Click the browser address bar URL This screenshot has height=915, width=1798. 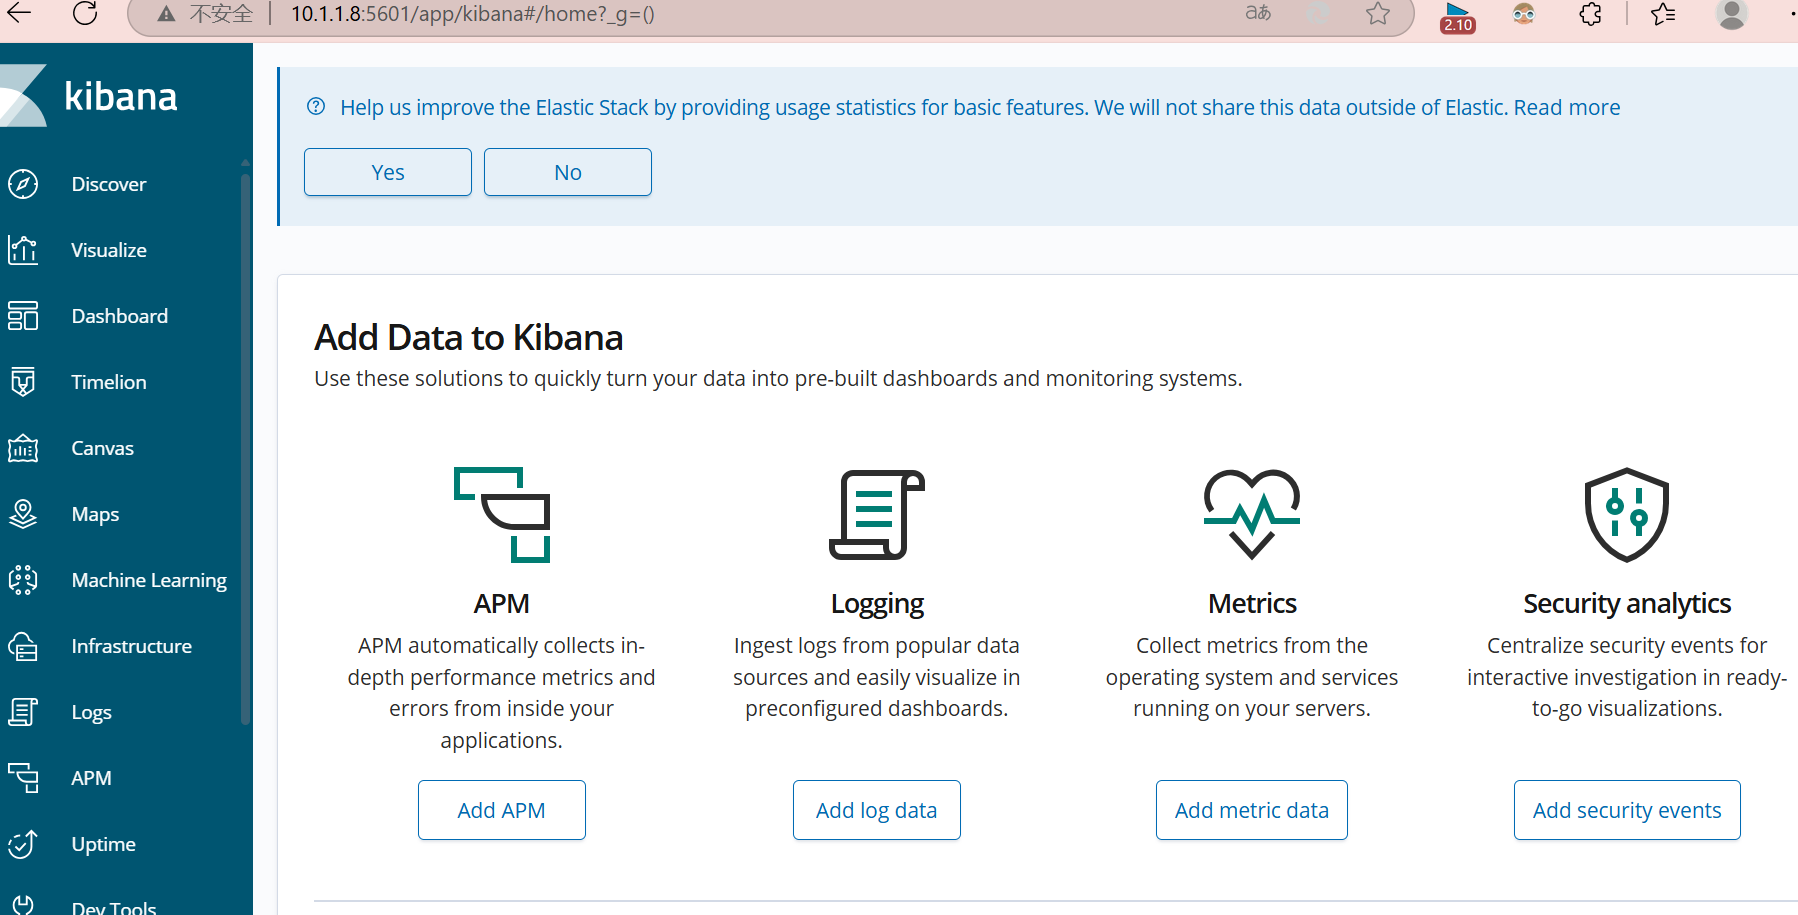[473, 14]
